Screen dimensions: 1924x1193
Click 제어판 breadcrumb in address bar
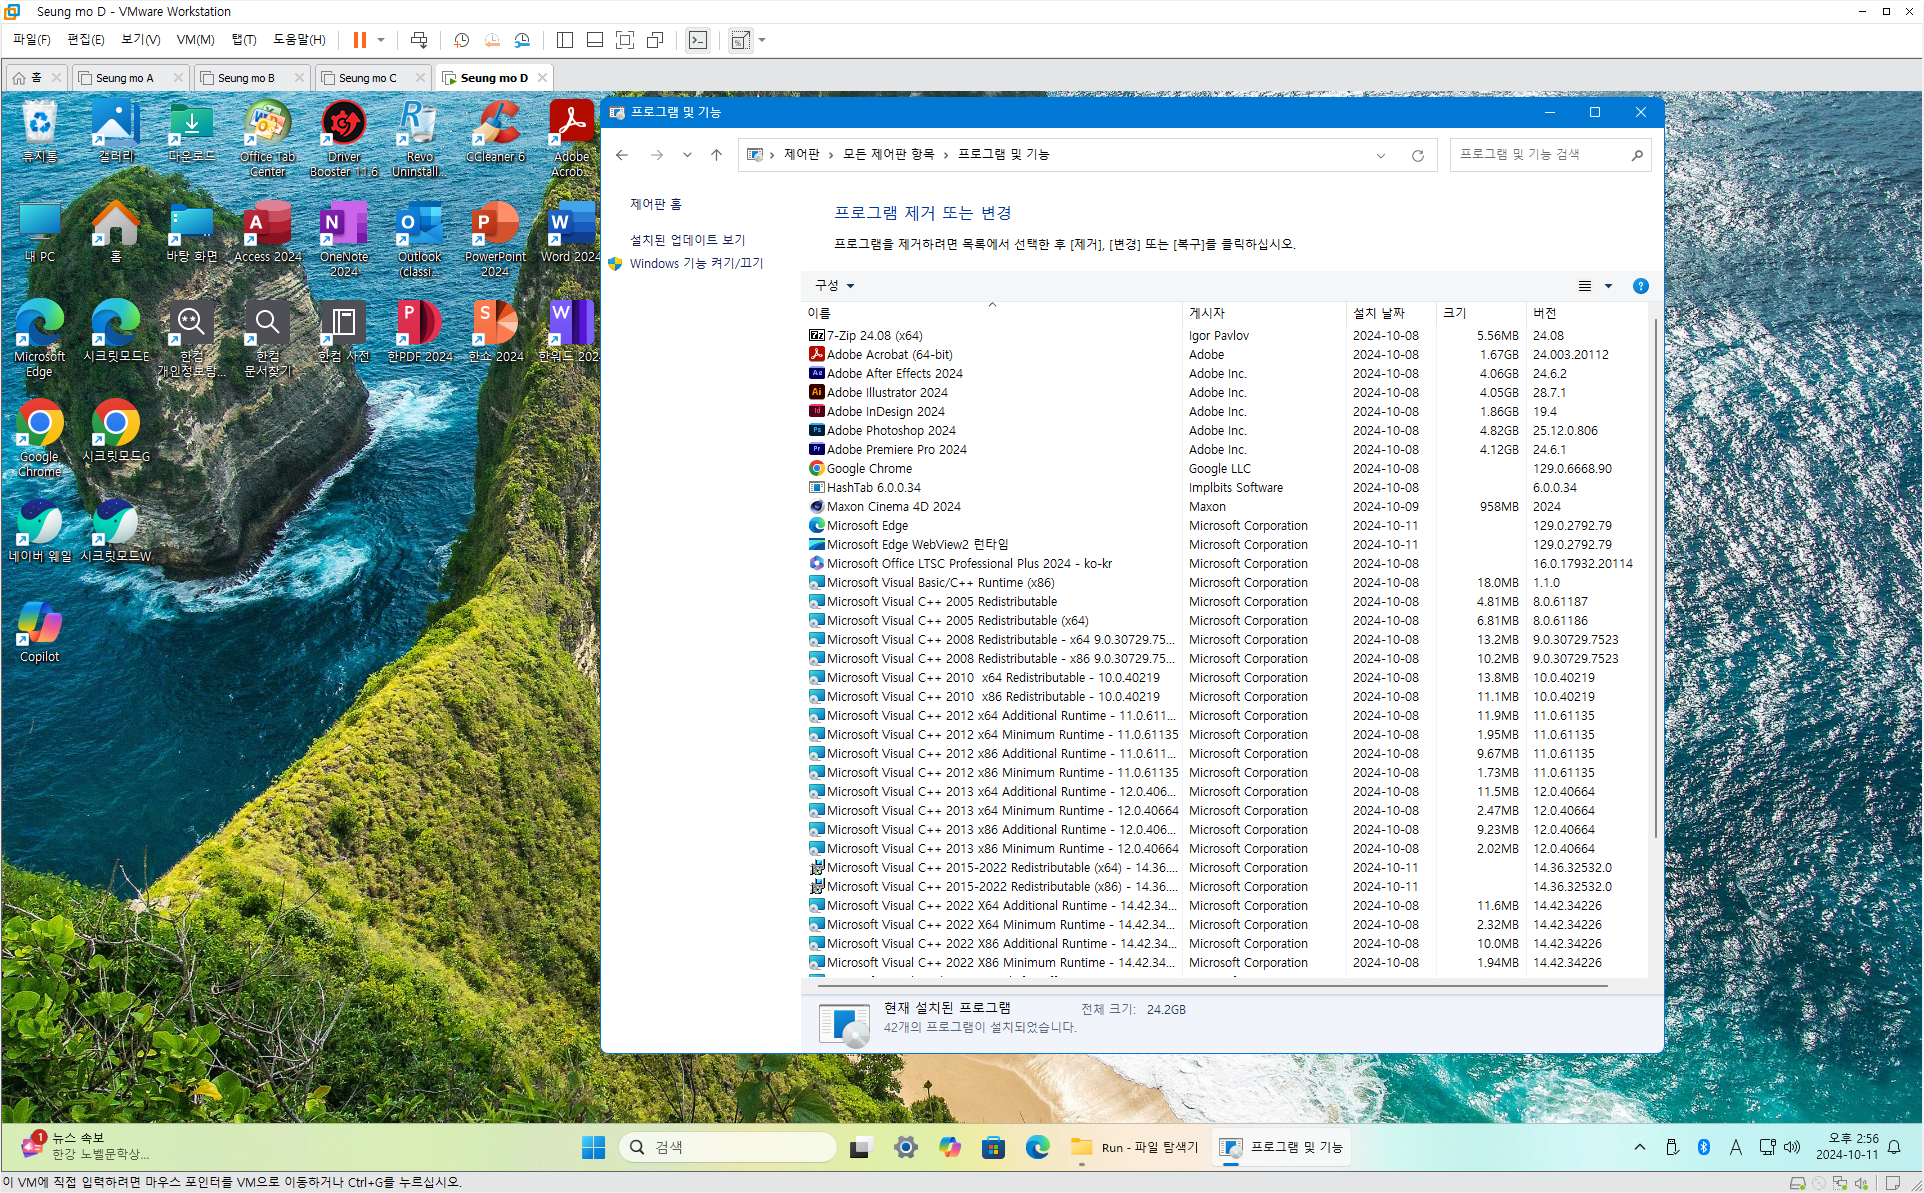click(x=801, y=154)
